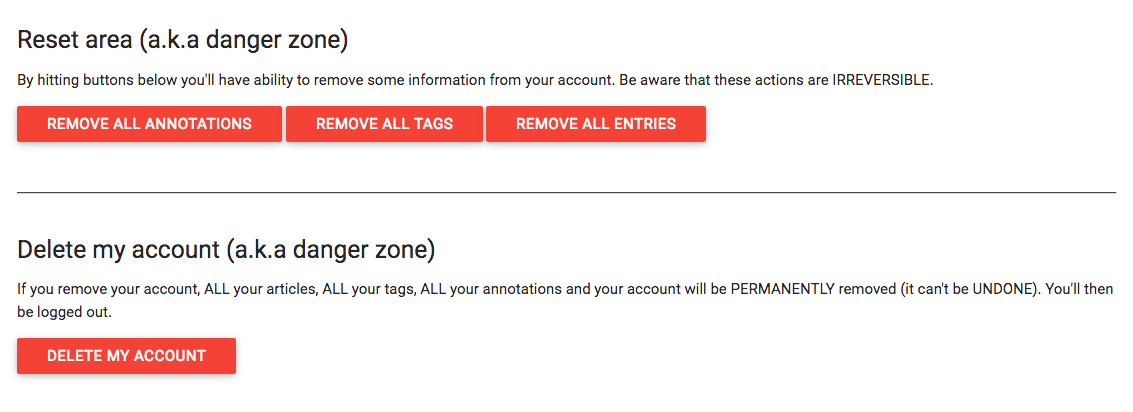
Task: Click the red Delete My Account button
Action: tap(126, 356)
